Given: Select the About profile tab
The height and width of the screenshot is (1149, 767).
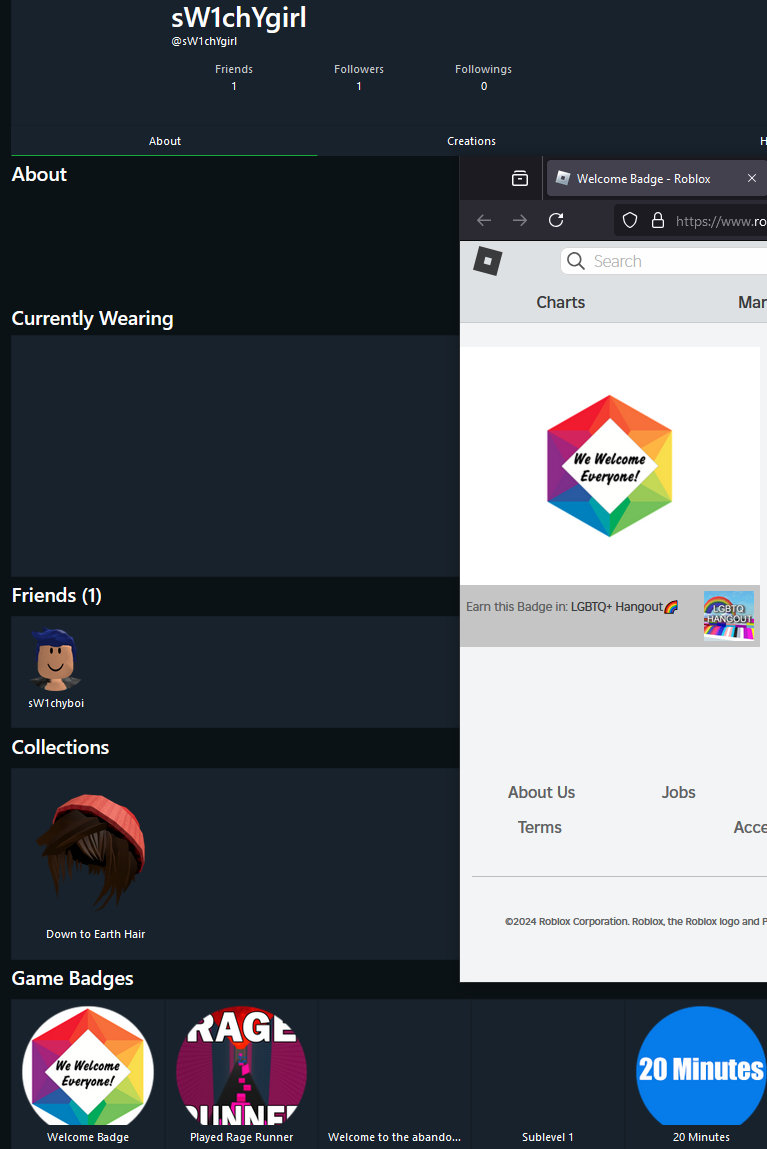Looking at the screenshot, I should point(165,141).
